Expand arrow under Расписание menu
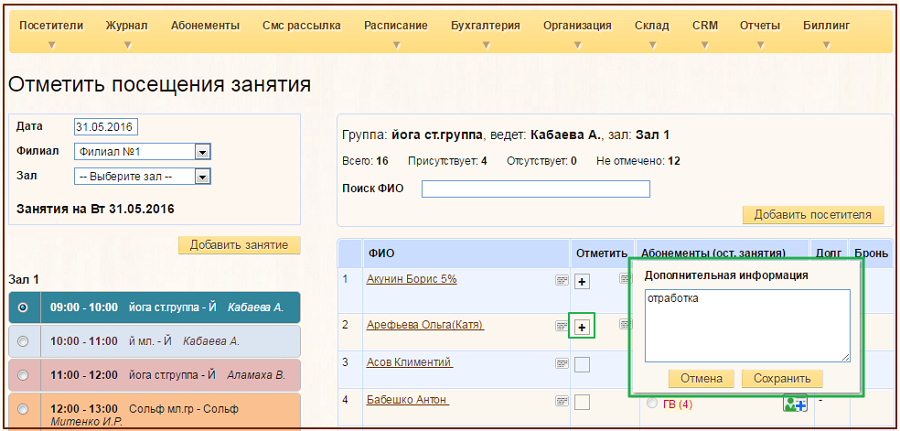 coord(395,45)
